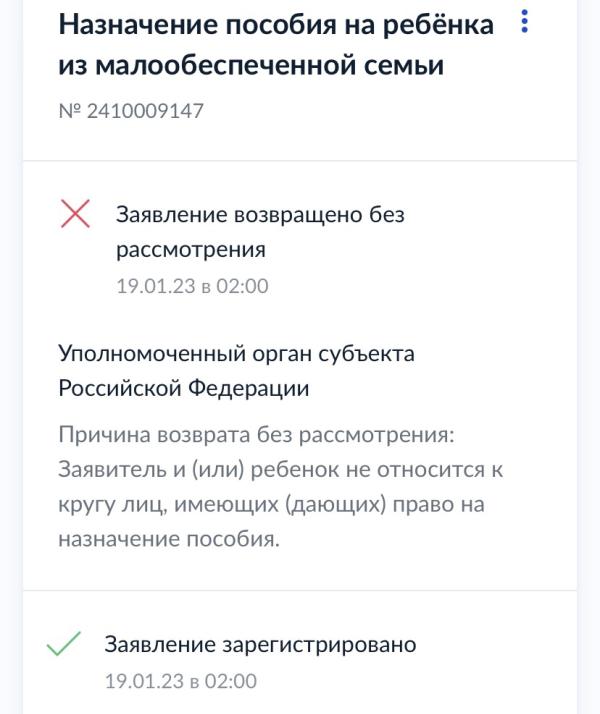
Task: Tap the title line 'из малообеспеченной семьи'
Action: pos(251,65)
